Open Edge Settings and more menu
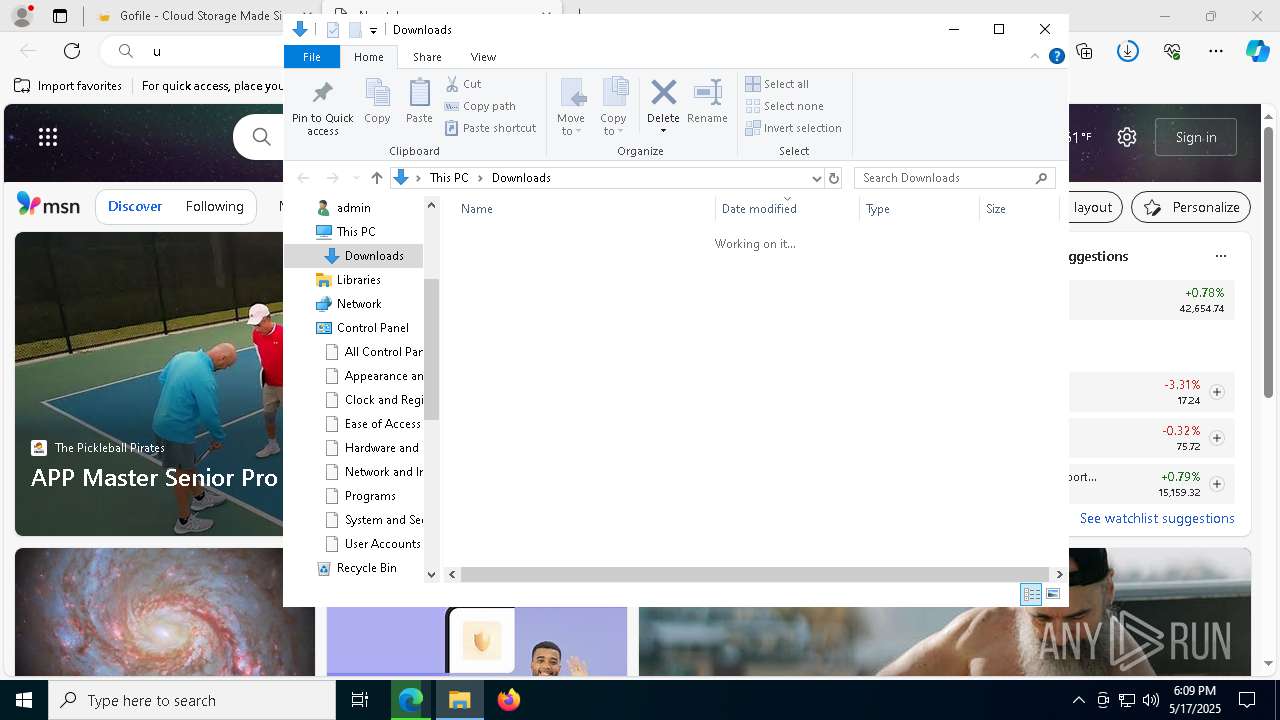 [x=1216, y=51]
